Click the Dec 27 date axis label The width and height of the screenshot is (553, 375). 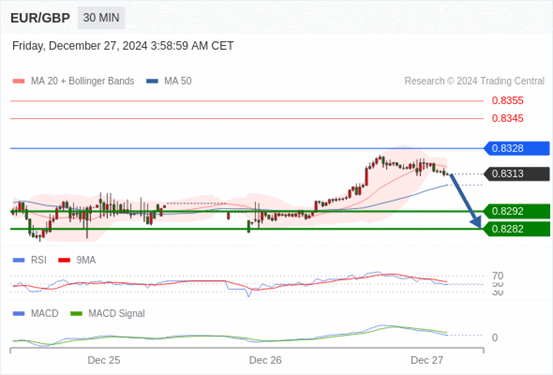tap(427, 360)
